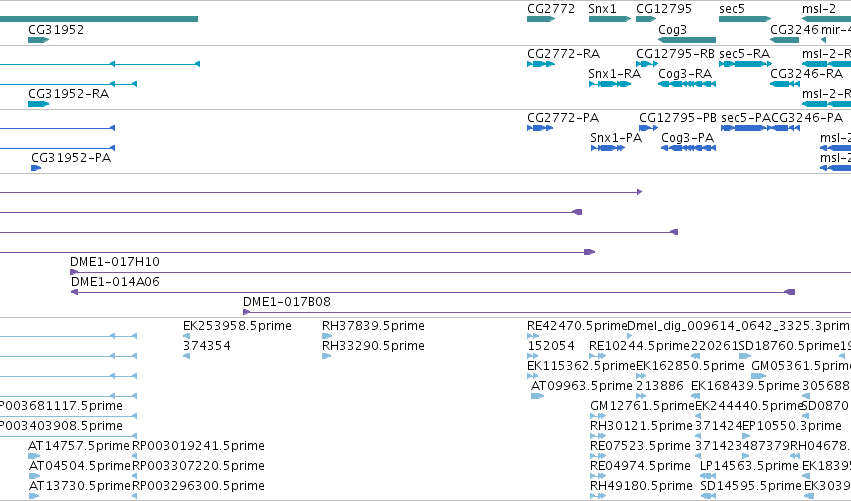Screen dimensions: 851x501
Task: Click EST 220261 label
Action: pos(715,346)
